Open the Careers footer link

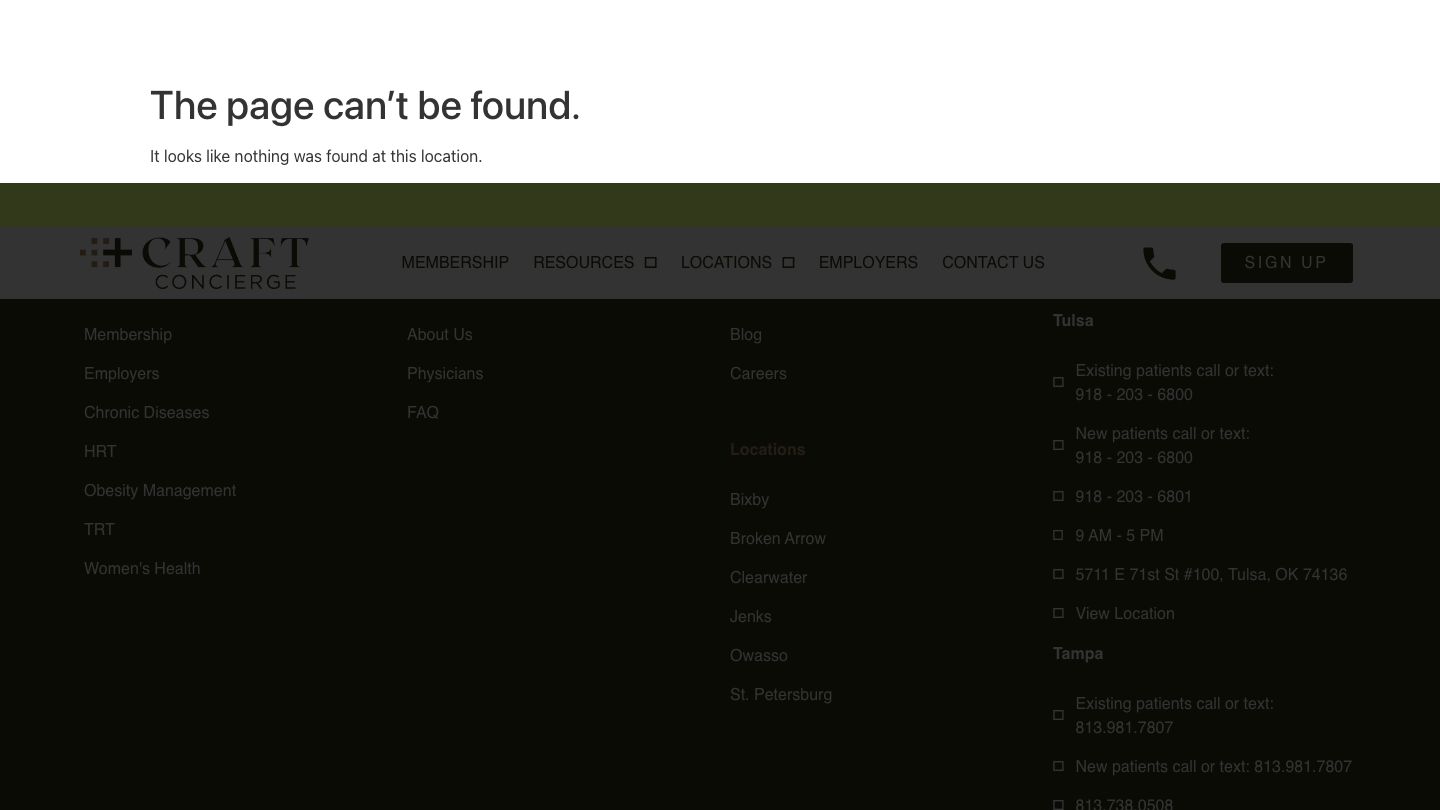click(758, 374)
